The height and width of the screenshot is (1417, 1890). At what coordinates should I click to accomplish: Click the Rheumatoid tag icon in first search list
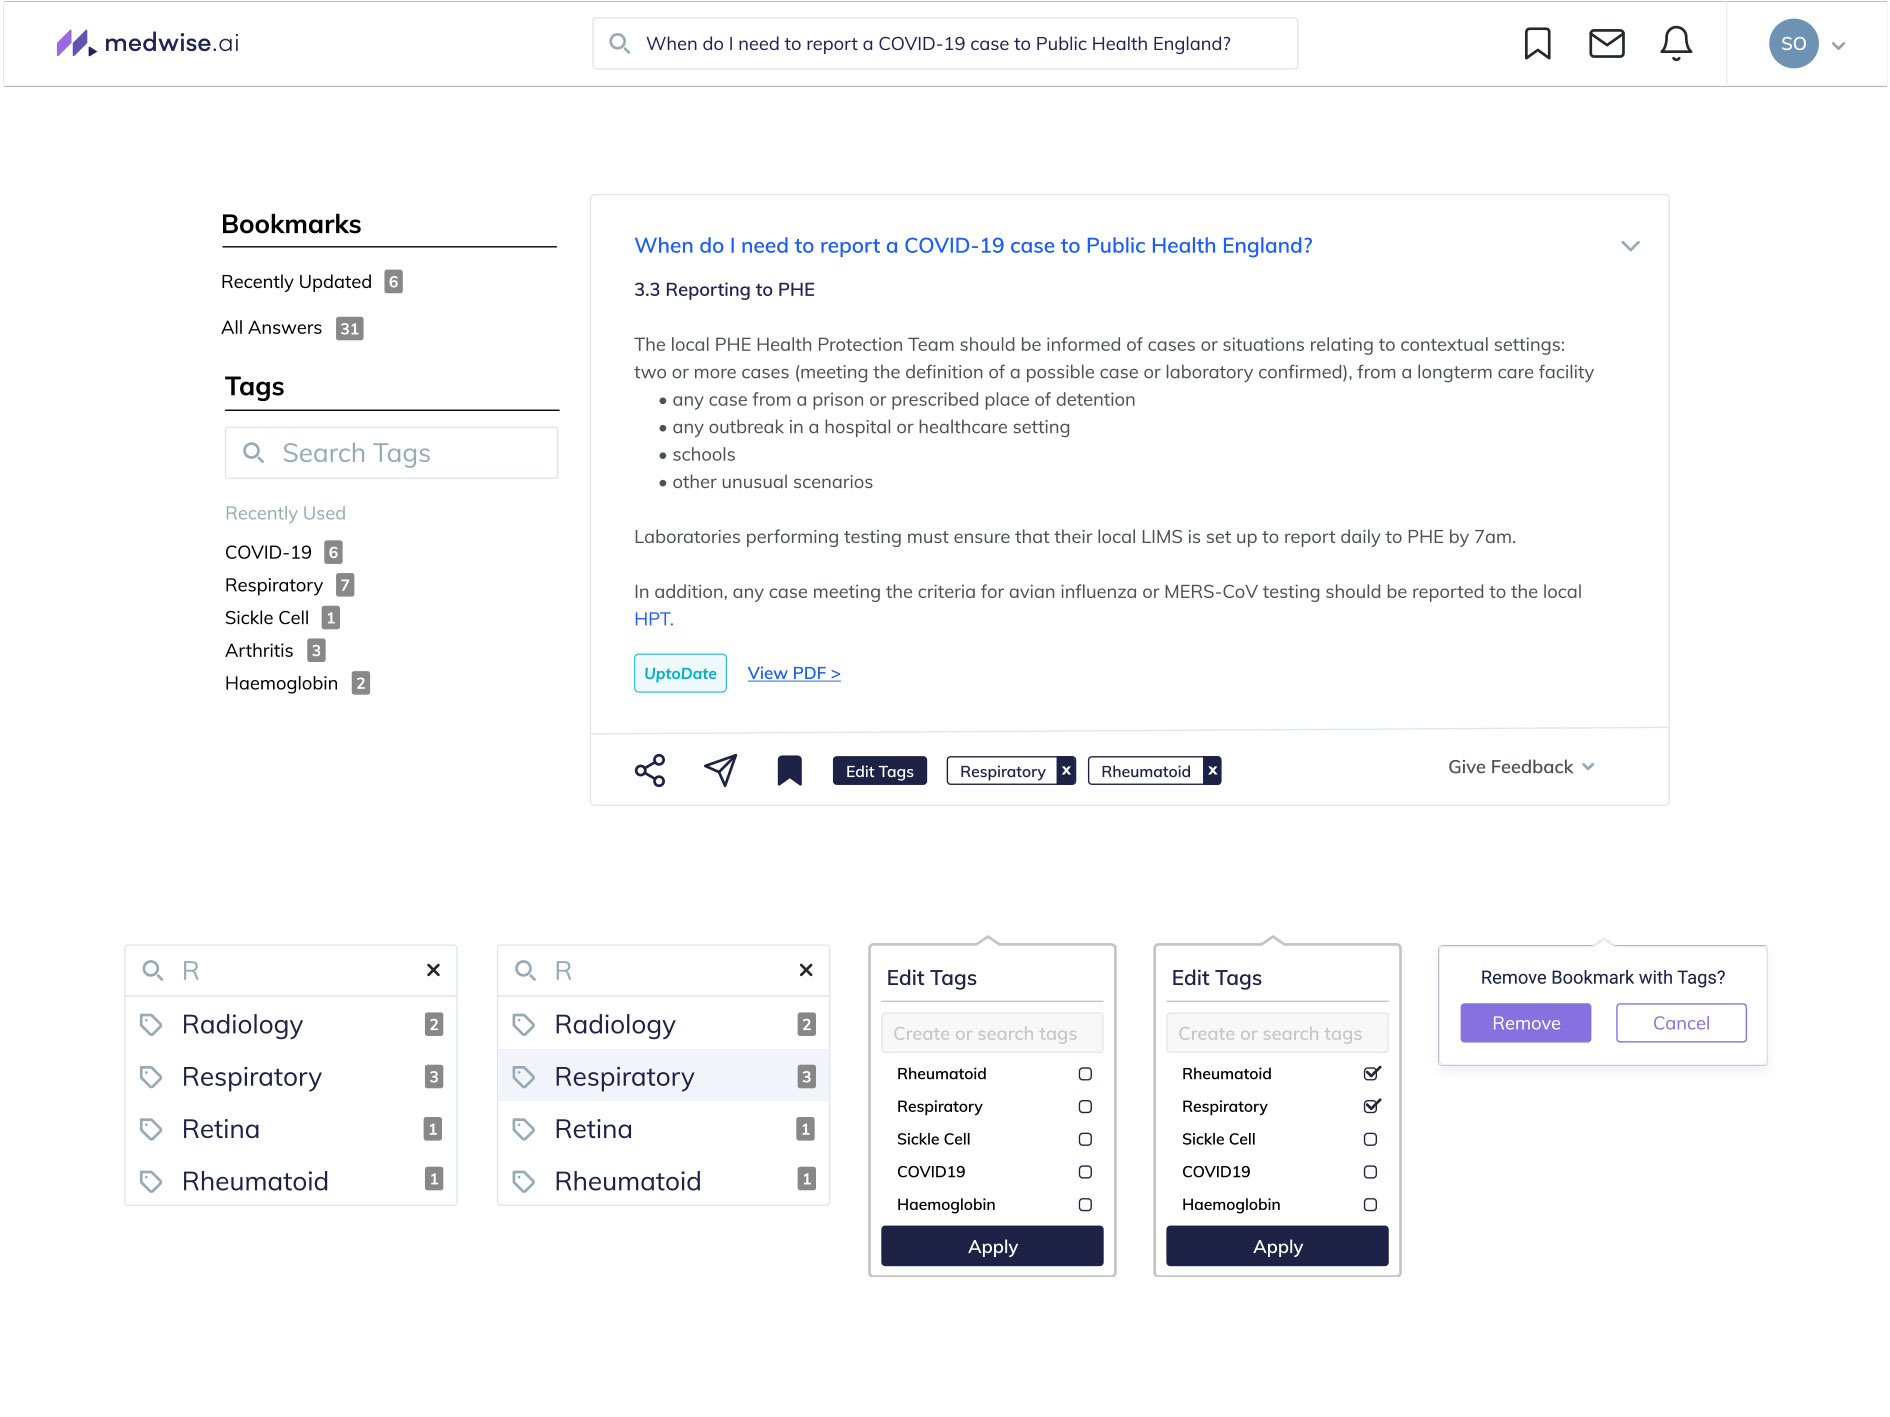click(x=151, y=1181)
